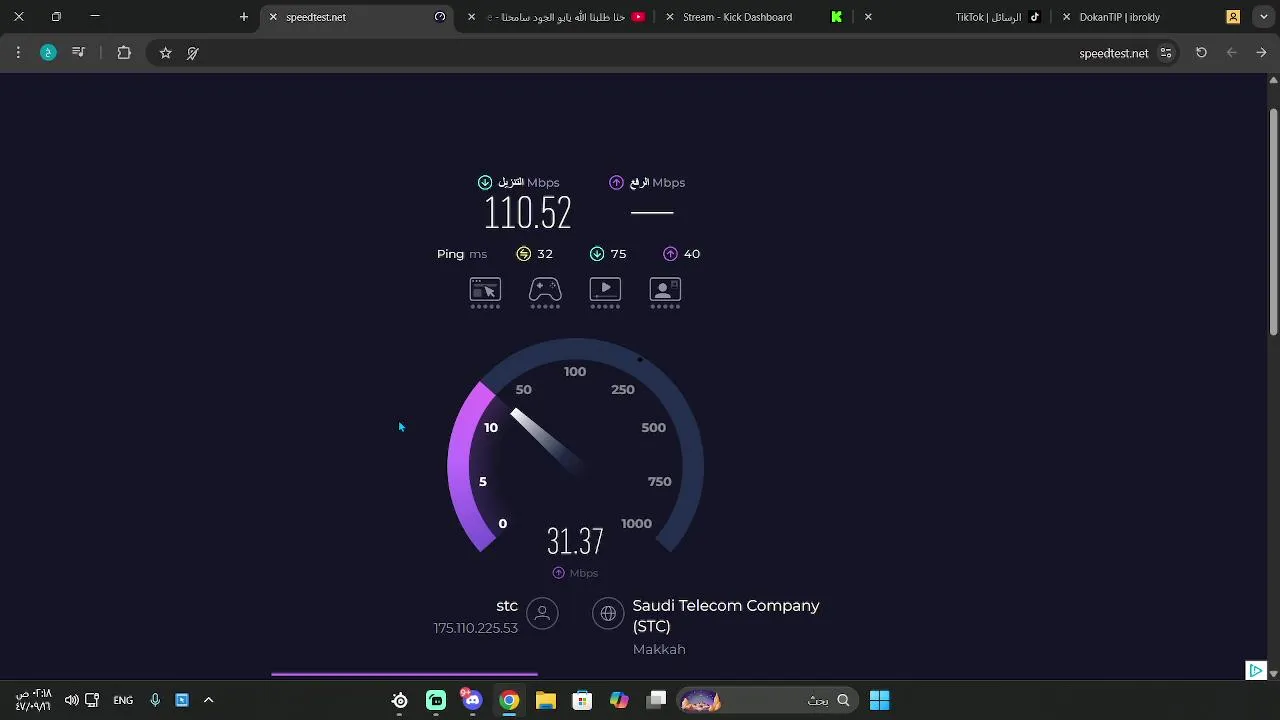This screenshot has width=1280, height=720.
Task: Click the AdChoices icon at page corner
Action: click(1256, 670)
